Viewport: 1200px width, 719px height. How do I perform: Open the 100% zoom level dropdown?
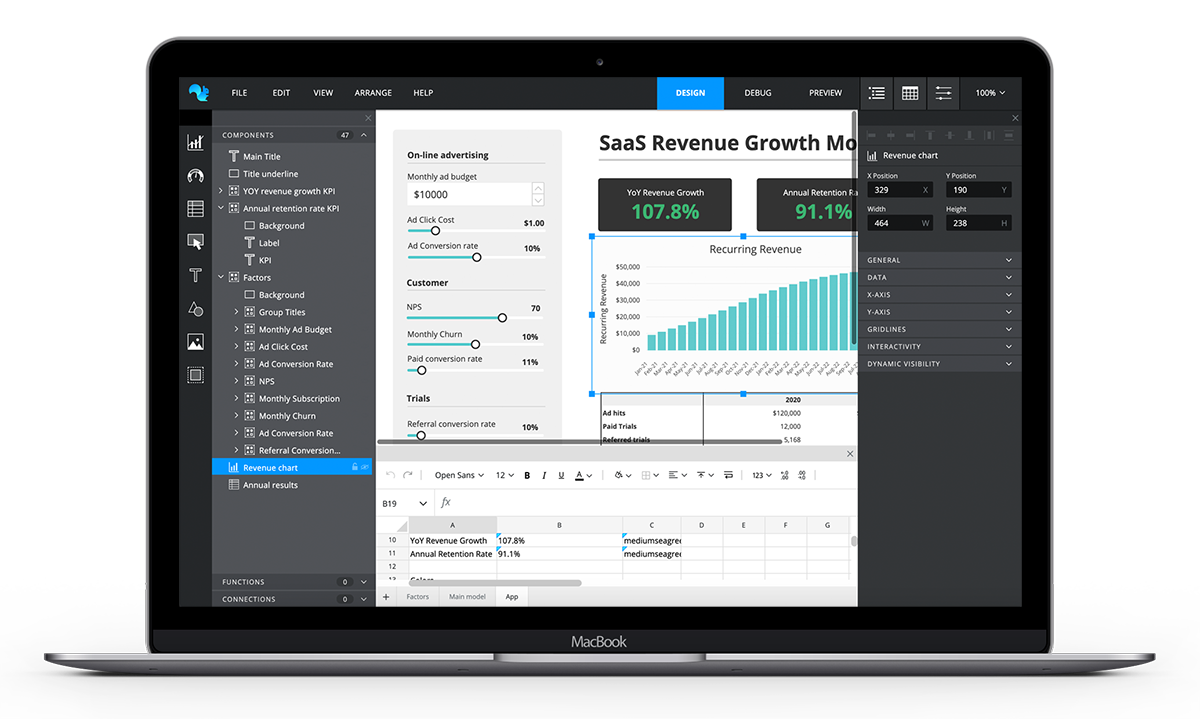pos(990,93)
